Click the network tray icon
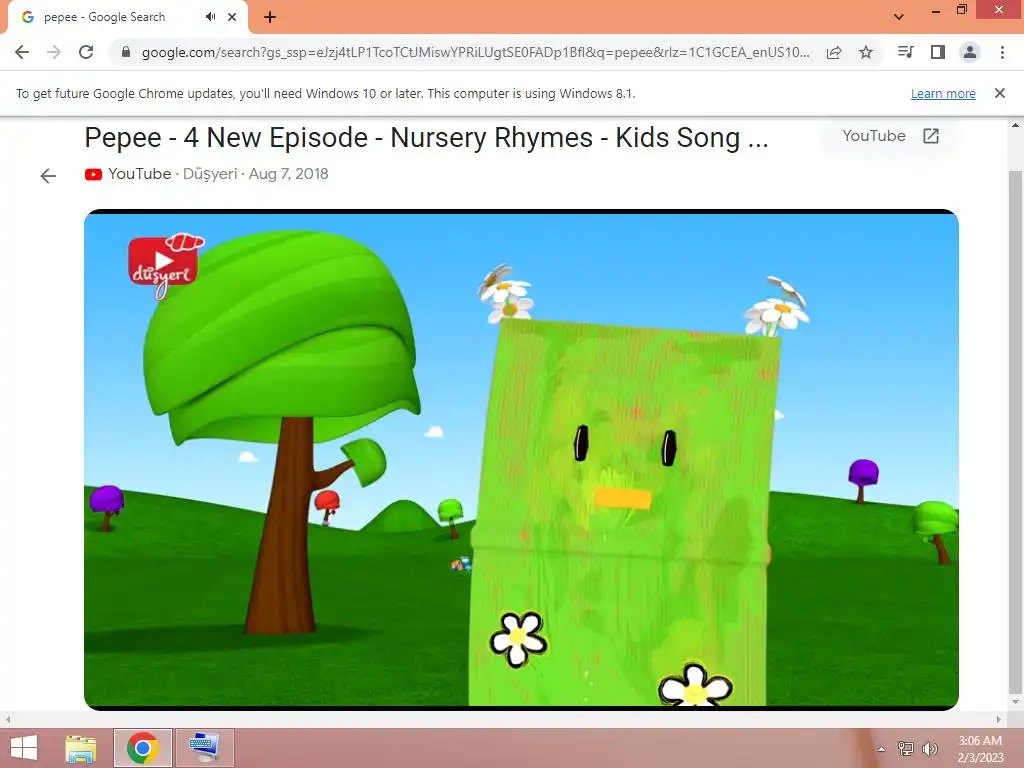Viewport: 1024px width, 768px height. tap(906, 748)
